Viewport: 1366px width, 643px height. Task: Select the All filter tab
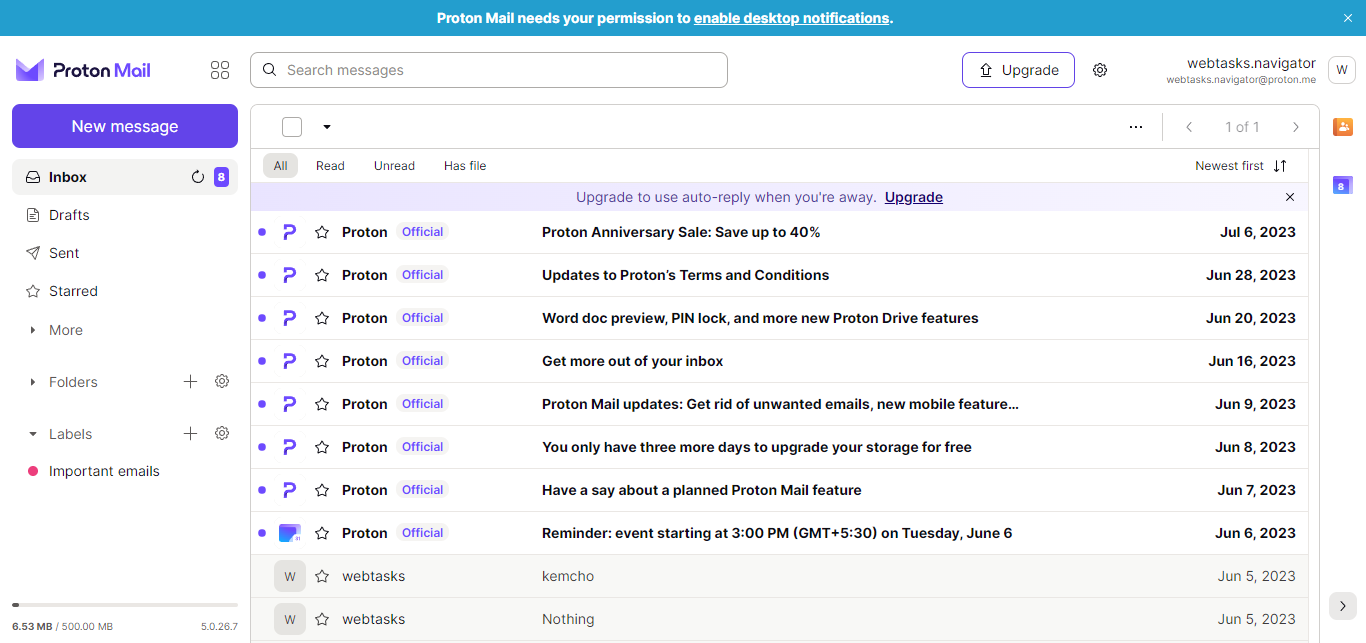coord(280,166)
